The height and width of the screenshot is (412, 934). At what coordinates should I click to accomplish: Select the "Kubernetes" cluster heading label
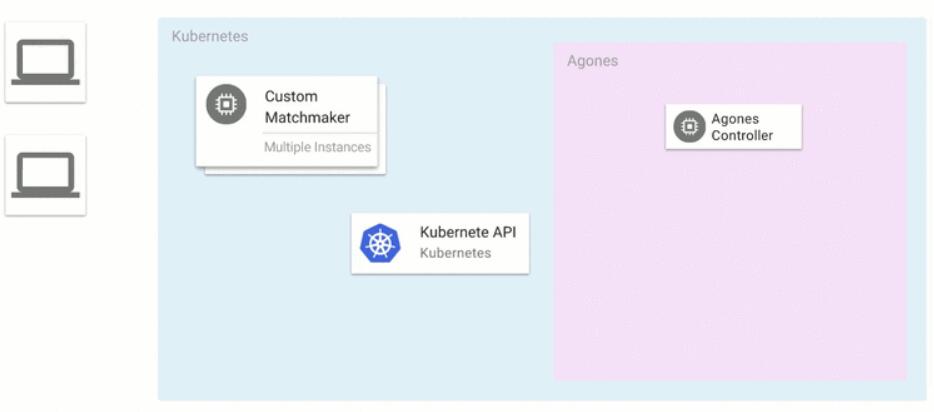coord(210,36)
